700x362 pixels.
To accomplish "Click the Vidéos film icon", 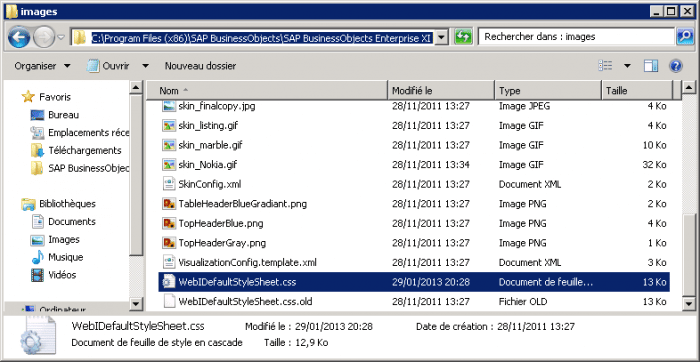I will point(37,275).
